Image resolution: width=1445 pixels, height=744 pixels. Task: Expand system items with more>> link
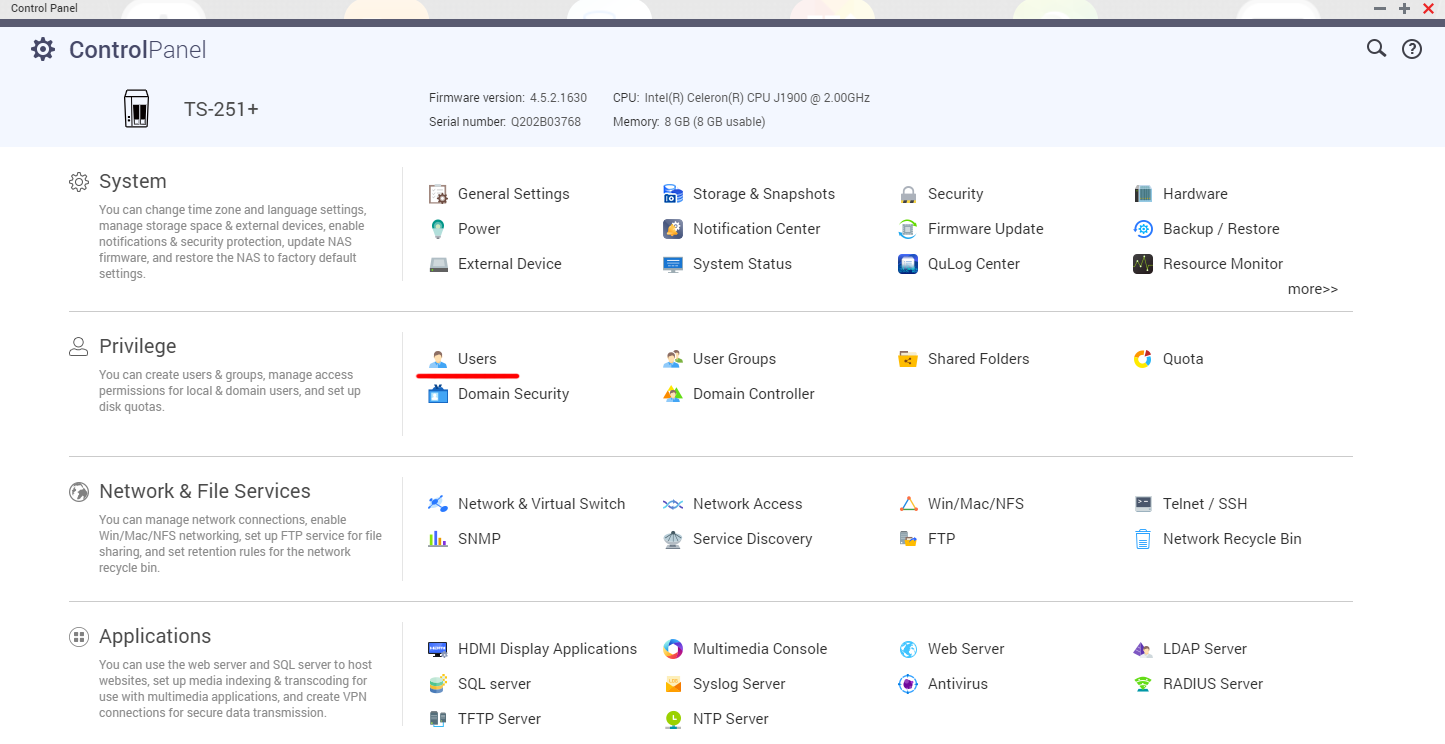1313,289
